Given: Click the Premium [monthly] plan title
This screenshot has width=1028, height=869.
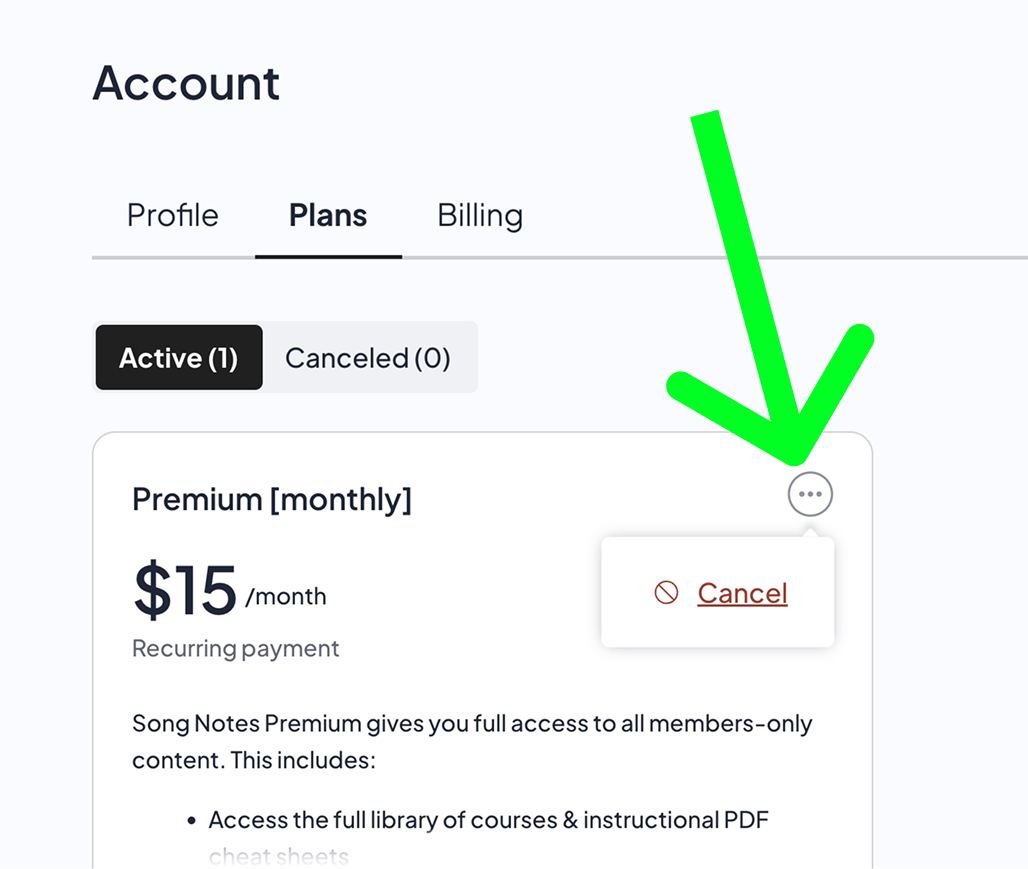Looking at the screenshot, I should 271,499.
